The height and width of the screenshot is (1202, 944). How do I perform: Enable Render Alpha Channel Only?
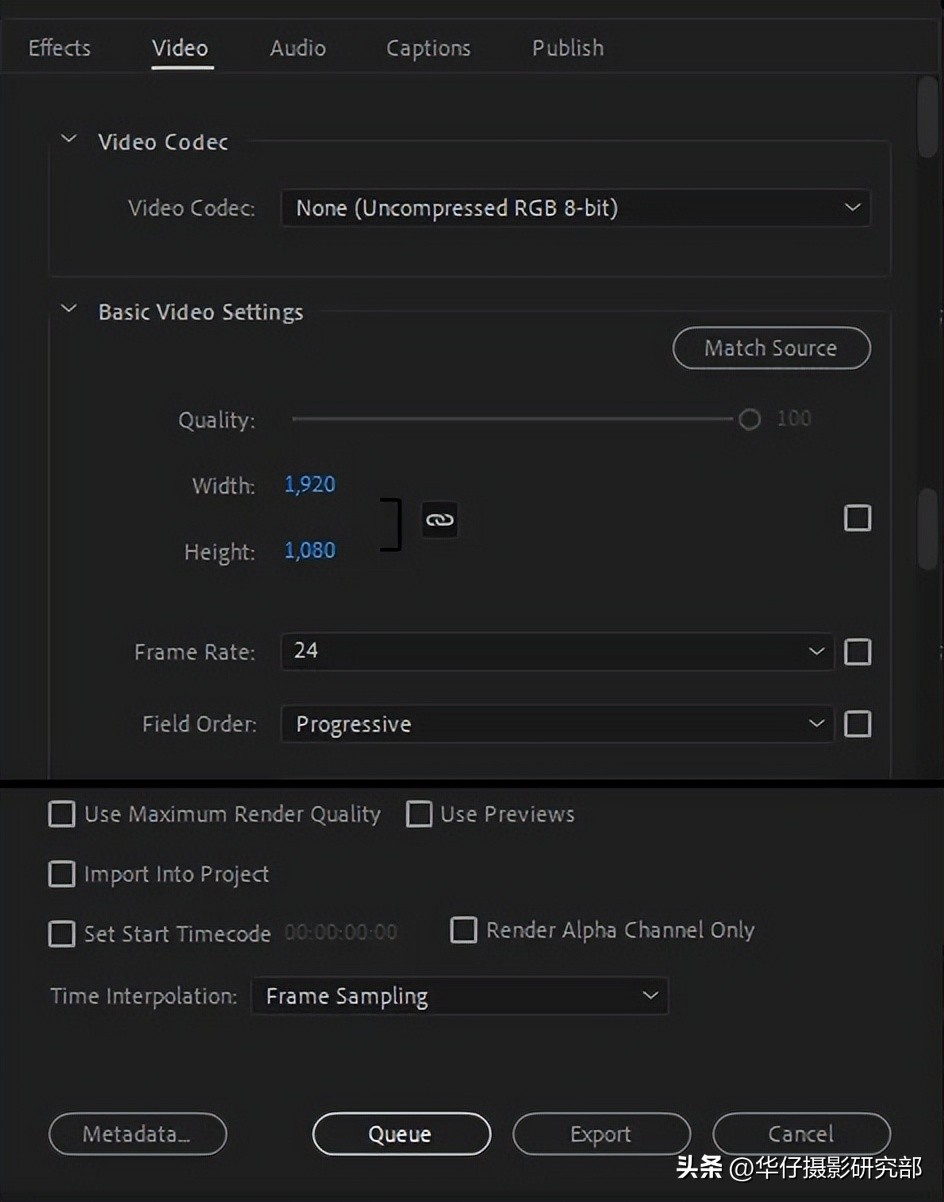point(463,930)
